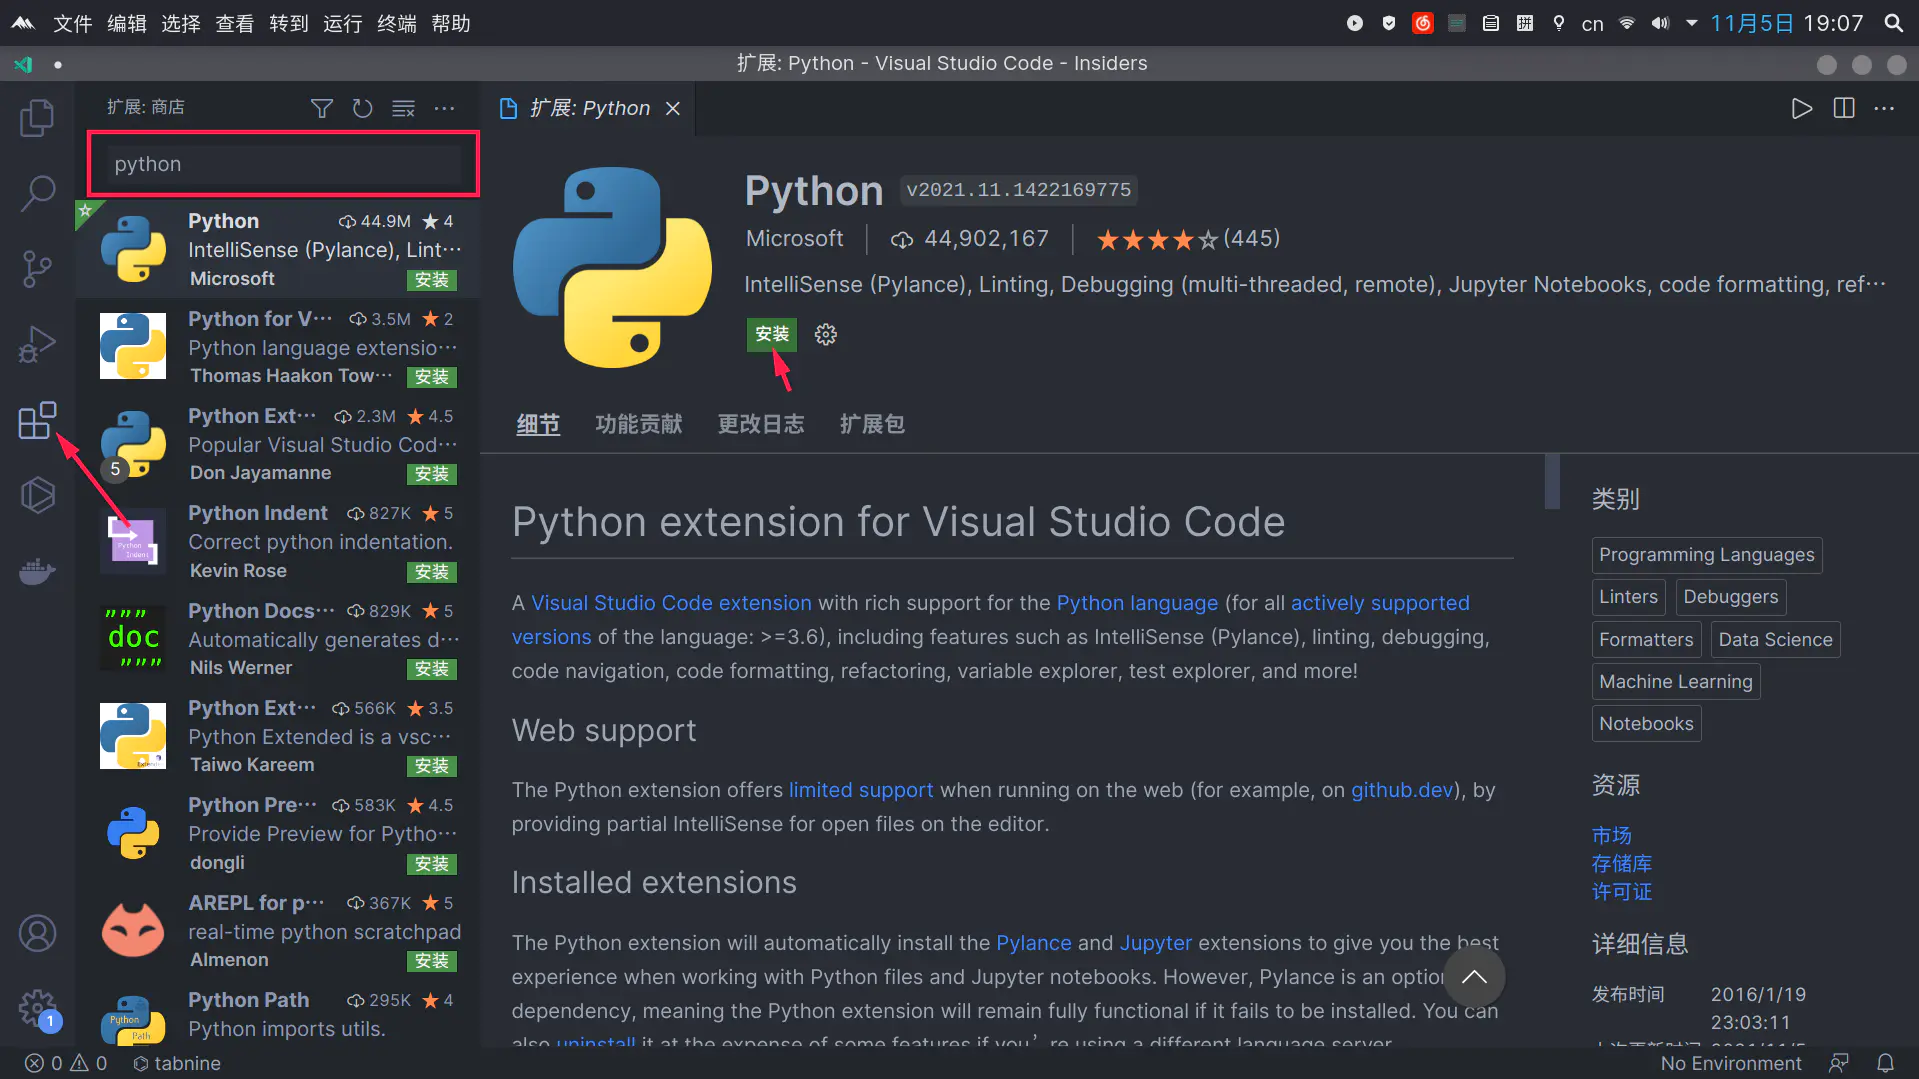Install the Python extension with green 安装 button

coord(771,334)
